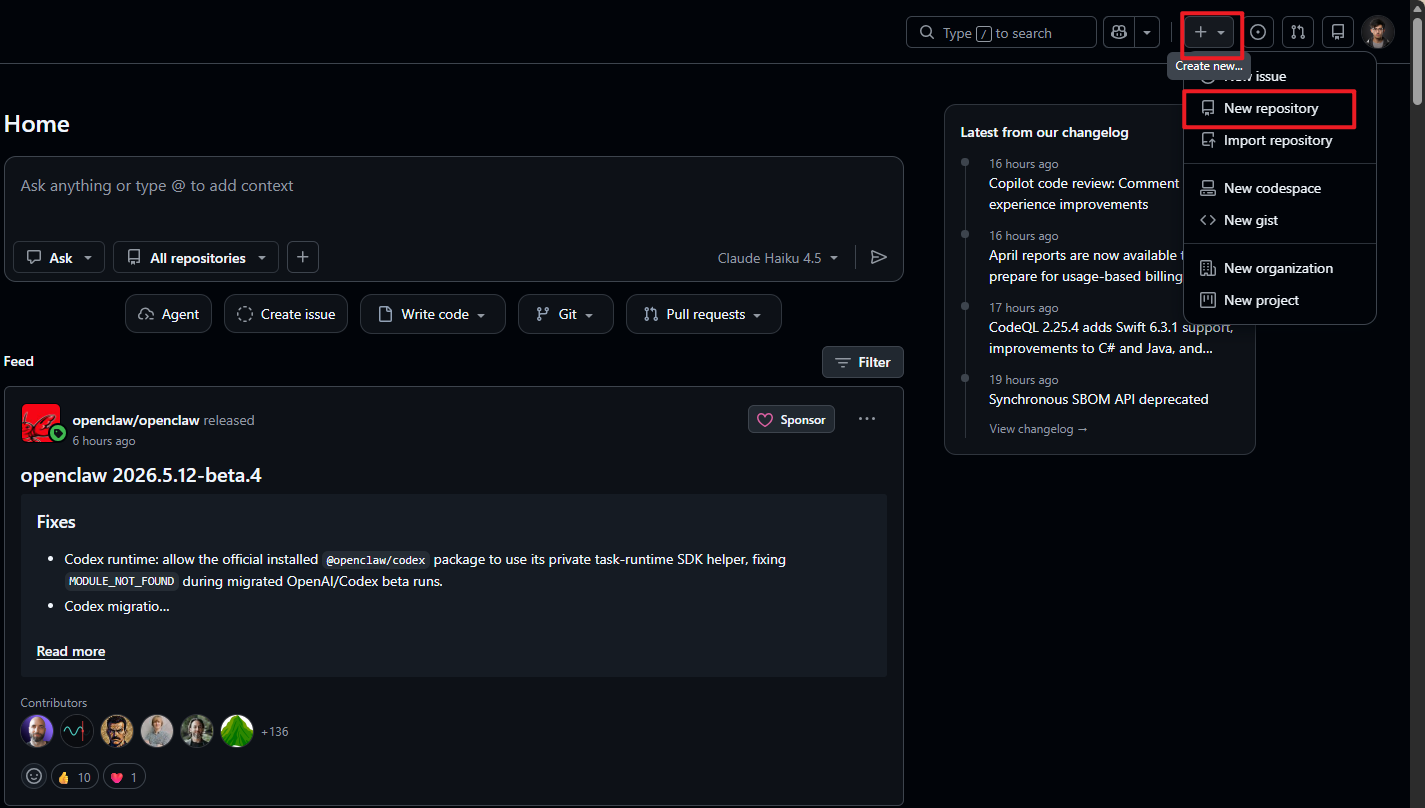
Task: Click the '6 hours ago' release timestamp
Action: click(104, 441)
